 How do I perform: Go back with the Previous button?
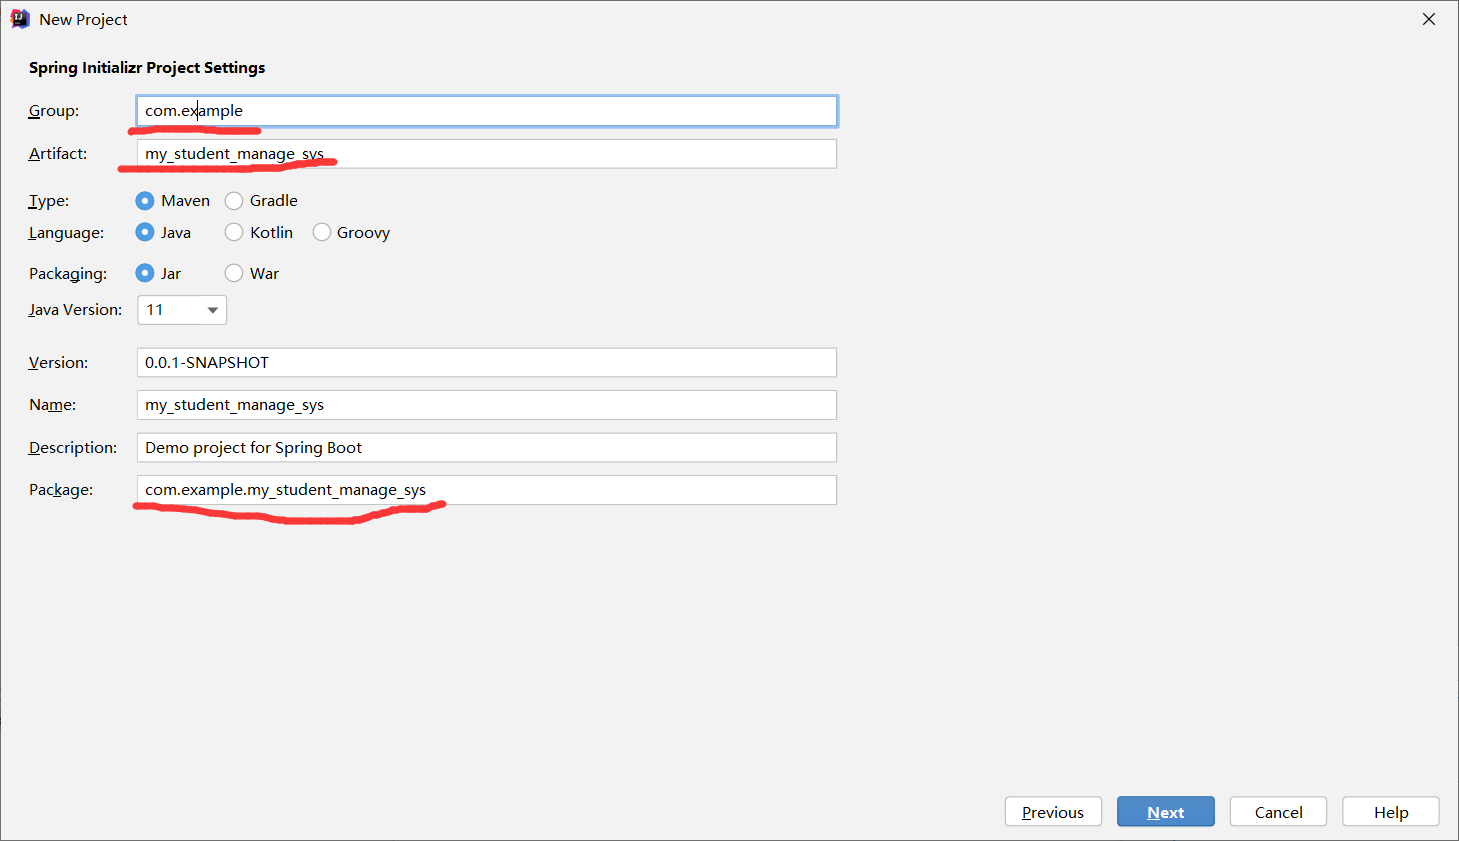(1053, 812)
